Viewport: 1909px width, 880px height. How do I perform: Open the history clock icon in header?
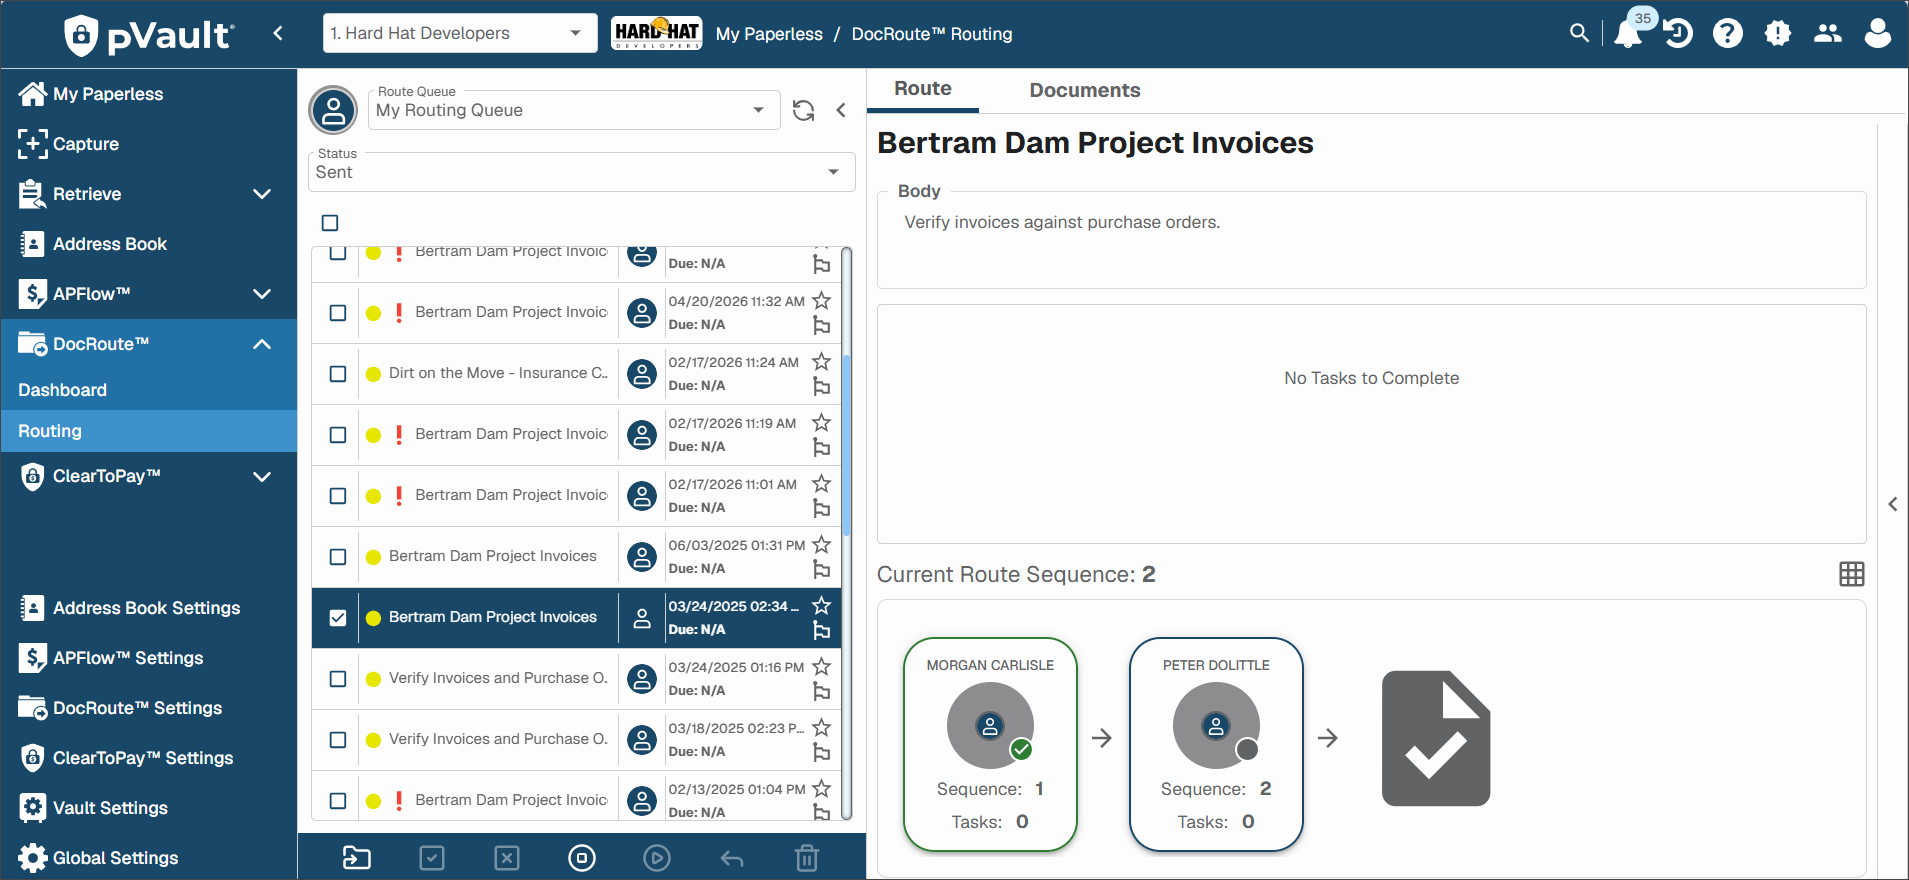coord(1678,34)
